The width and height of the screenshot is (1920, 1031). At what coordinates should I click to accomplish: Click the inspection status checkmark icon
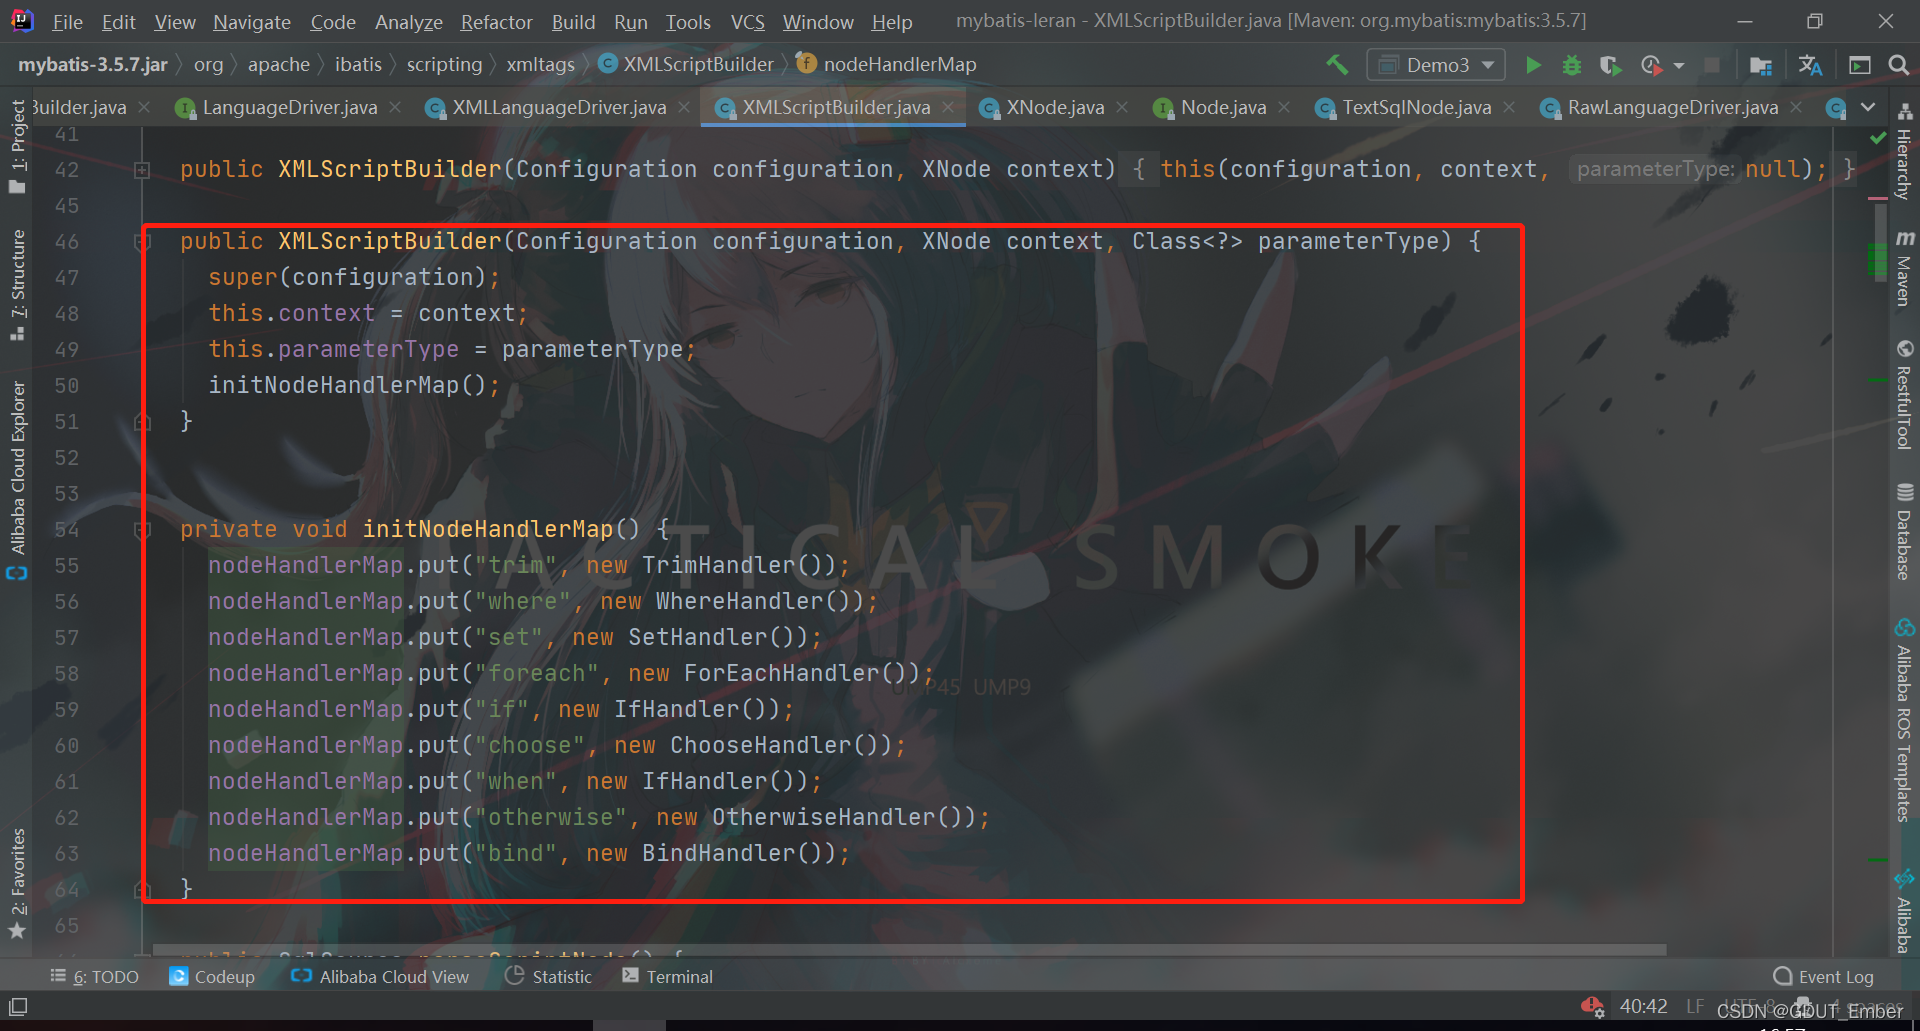[x=1878, y=137]
